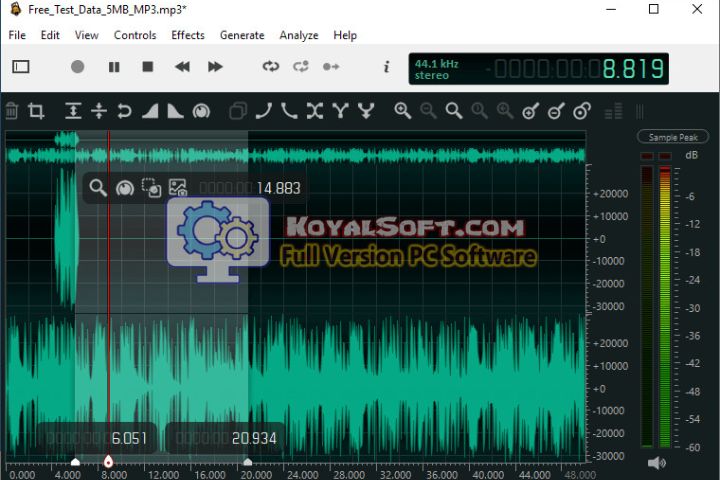720x480 pixels.
Task: Apply crossfade-out curve icon
Action: (289, 111)
